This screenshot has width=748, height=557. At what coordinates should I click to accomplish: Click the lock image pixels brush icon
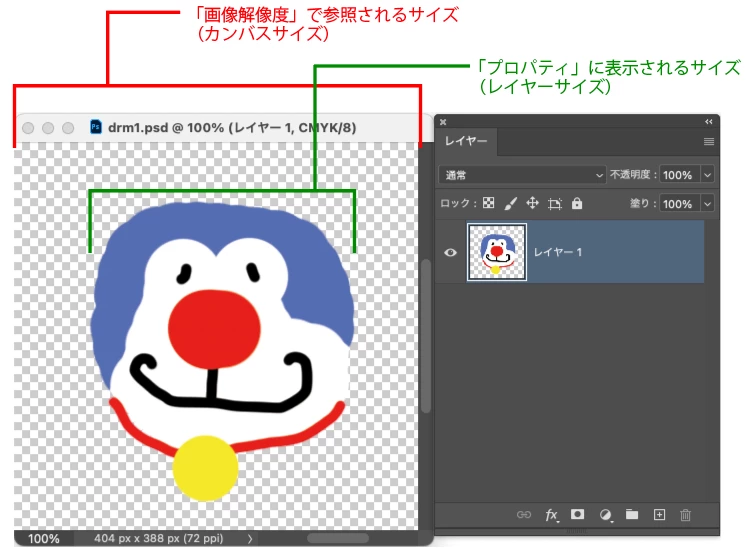[510, 204]
